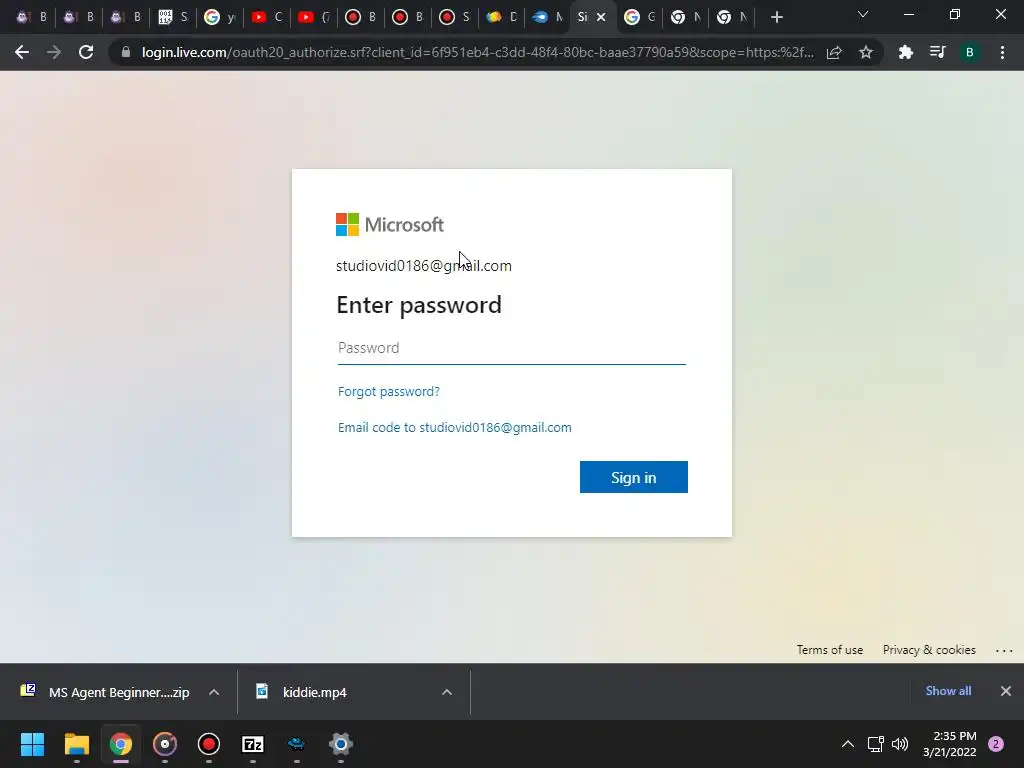This screenshot has width=1024, height=768.
Task: Switch to the YouTube tab labeled C
Action: (266, 17)
